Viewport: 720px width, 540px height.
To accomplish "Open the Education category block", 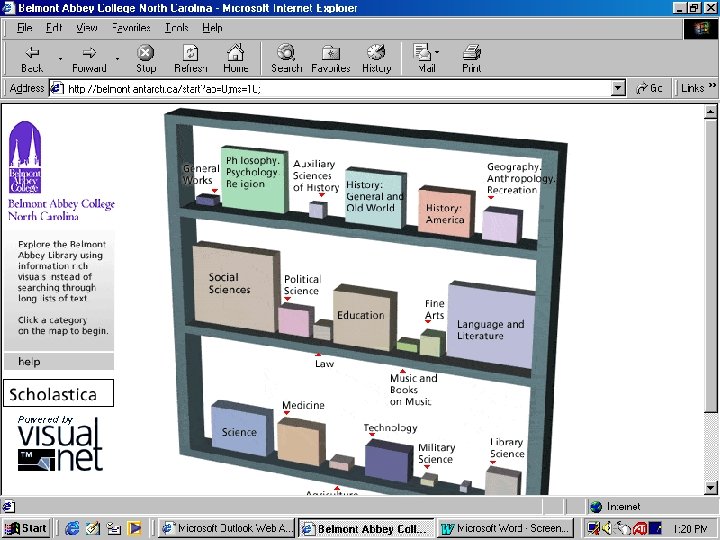I will pyautogui.click(x=364, y=318).
